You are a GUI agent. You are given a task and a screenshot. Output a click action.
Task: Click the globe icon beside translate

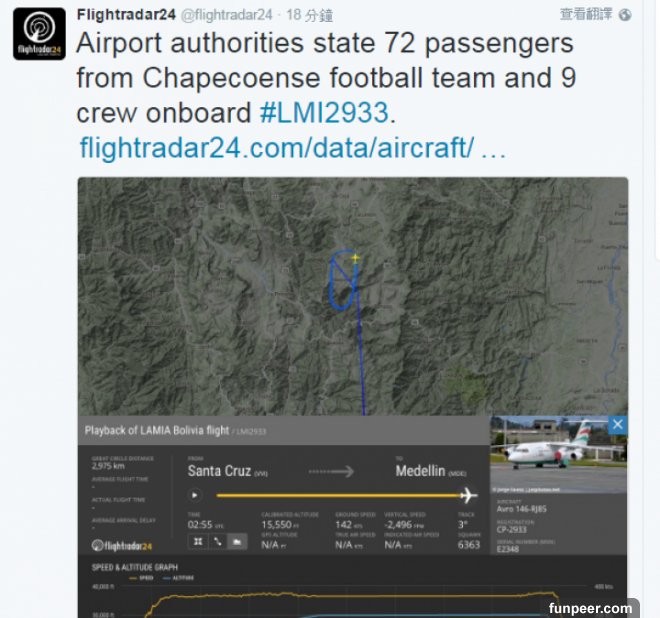625,15
